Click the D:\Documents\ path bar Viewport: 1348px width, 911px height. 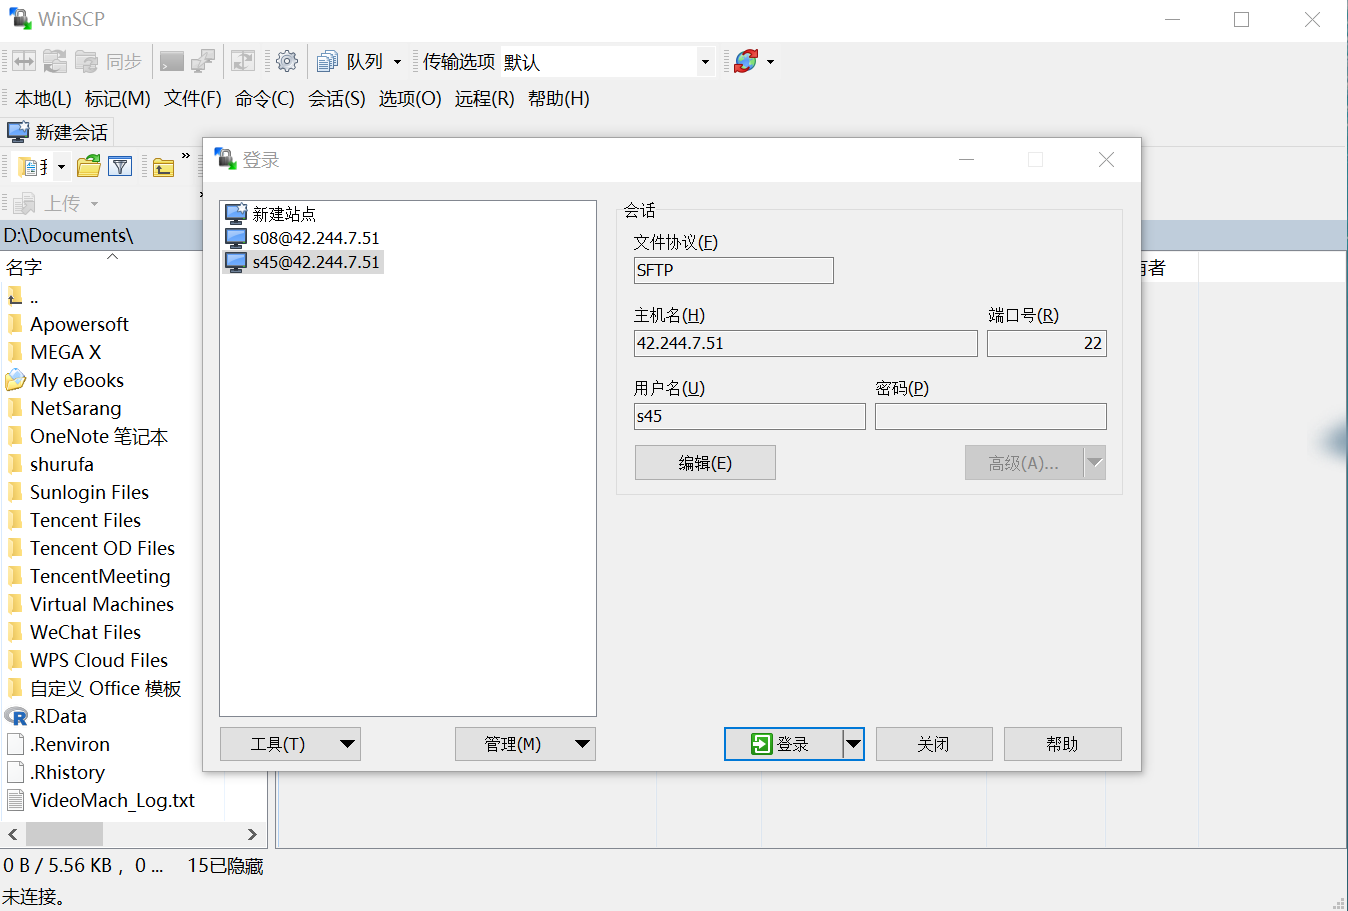click(x=102, y=235)
